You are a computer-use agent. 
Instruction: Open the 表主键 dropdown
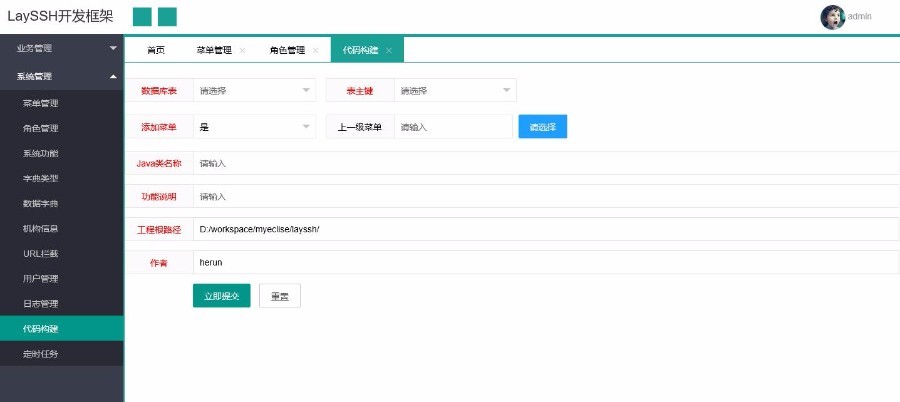tap(455, 90)
